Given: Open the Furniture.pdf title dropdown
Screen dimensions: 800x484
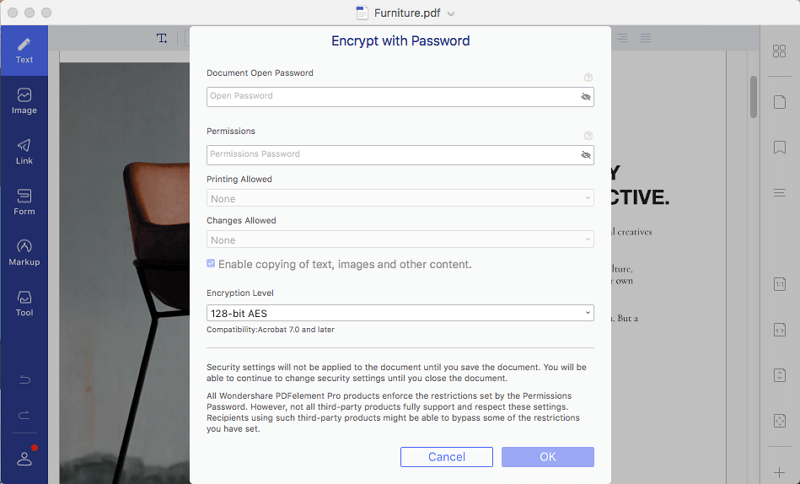Looking at the screenshot, I should (451, 13).
